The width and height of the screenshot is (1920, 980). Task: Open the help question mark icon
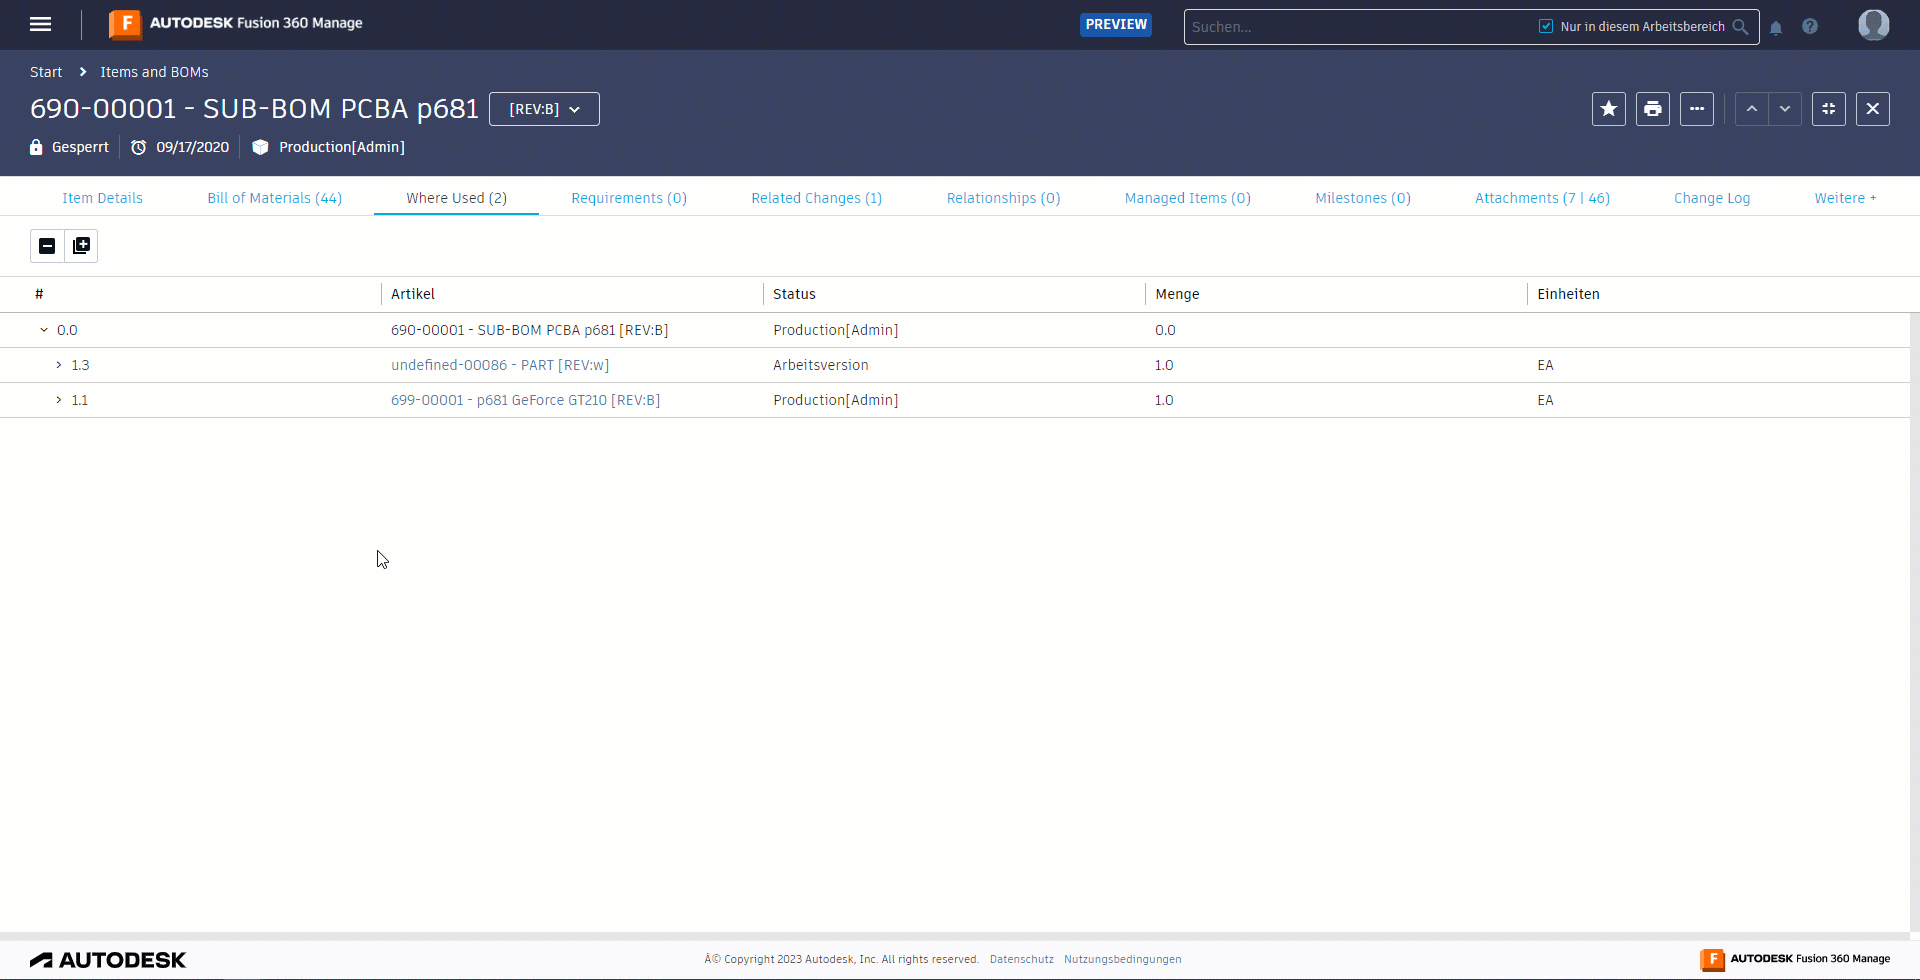click(x=1810, y=27)
